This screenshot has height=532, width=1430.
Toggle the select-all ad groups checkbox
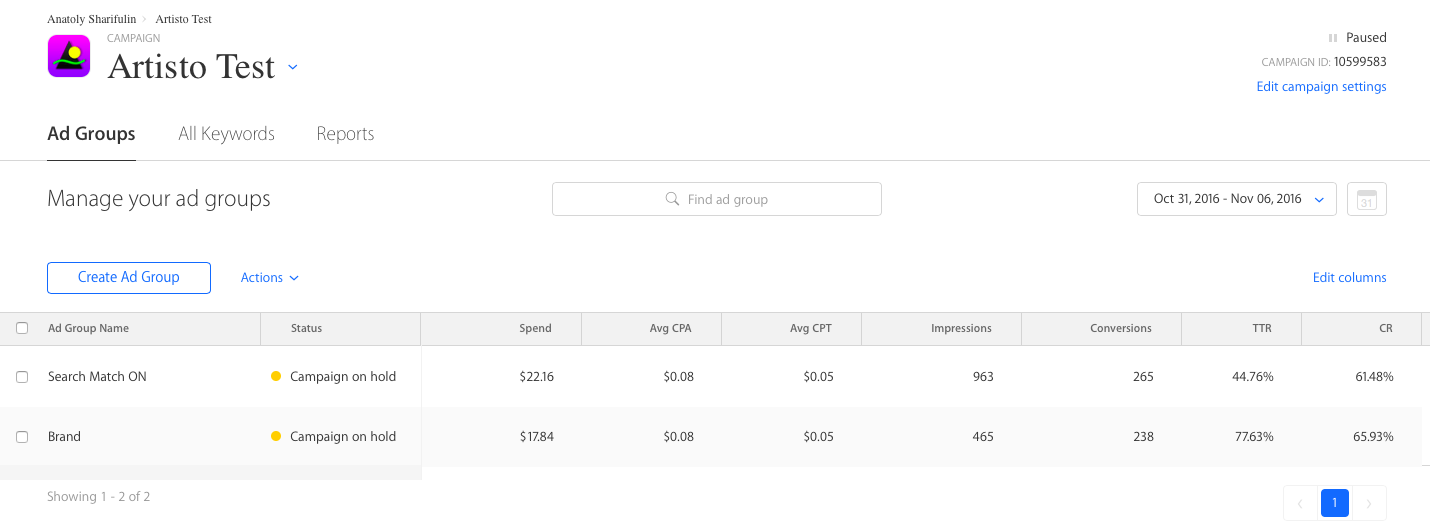click(x=22, y=328)
